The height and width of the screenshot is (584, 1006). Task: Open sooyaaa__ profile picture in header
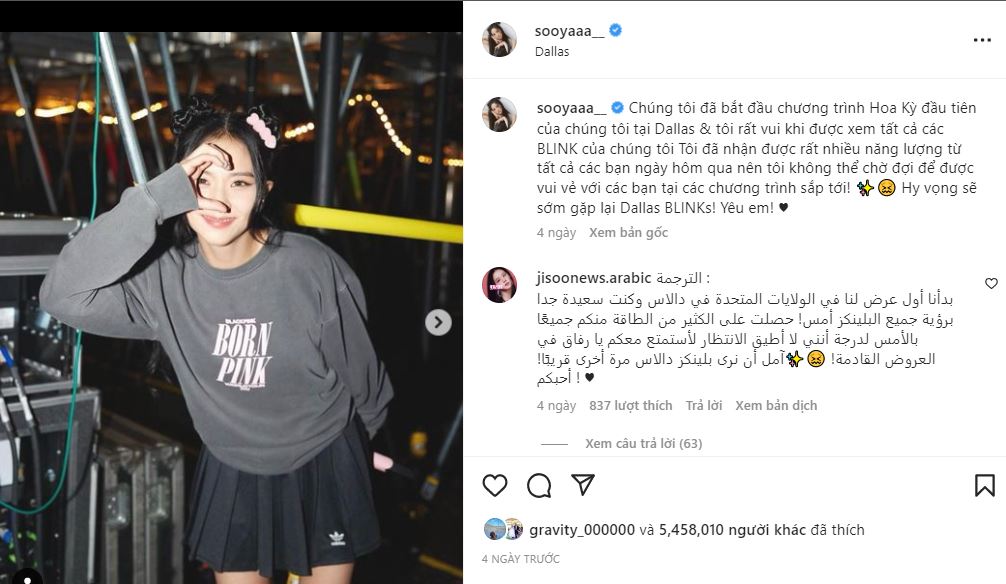pos(499,39)
